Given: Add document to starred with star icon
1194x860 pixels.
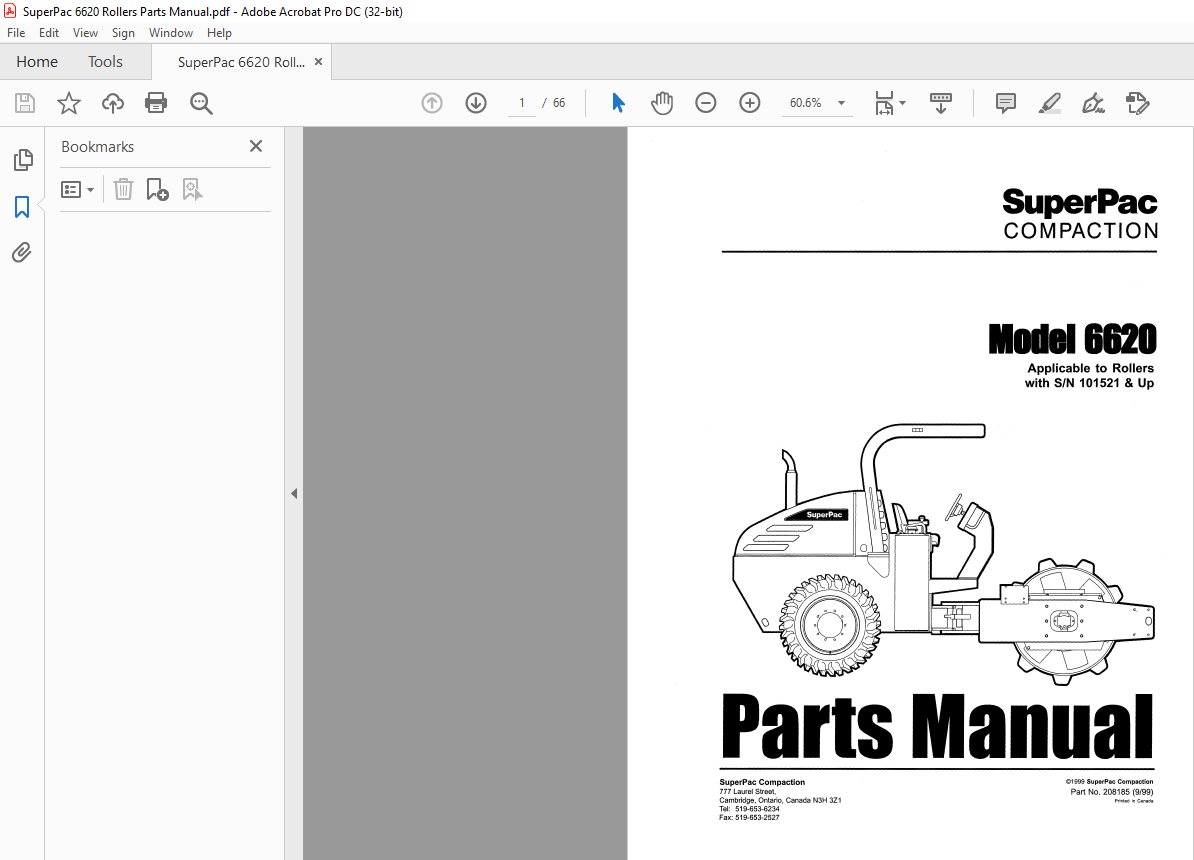Looking at the screenshot, I should pyautogui.click(x=69, y=103).
